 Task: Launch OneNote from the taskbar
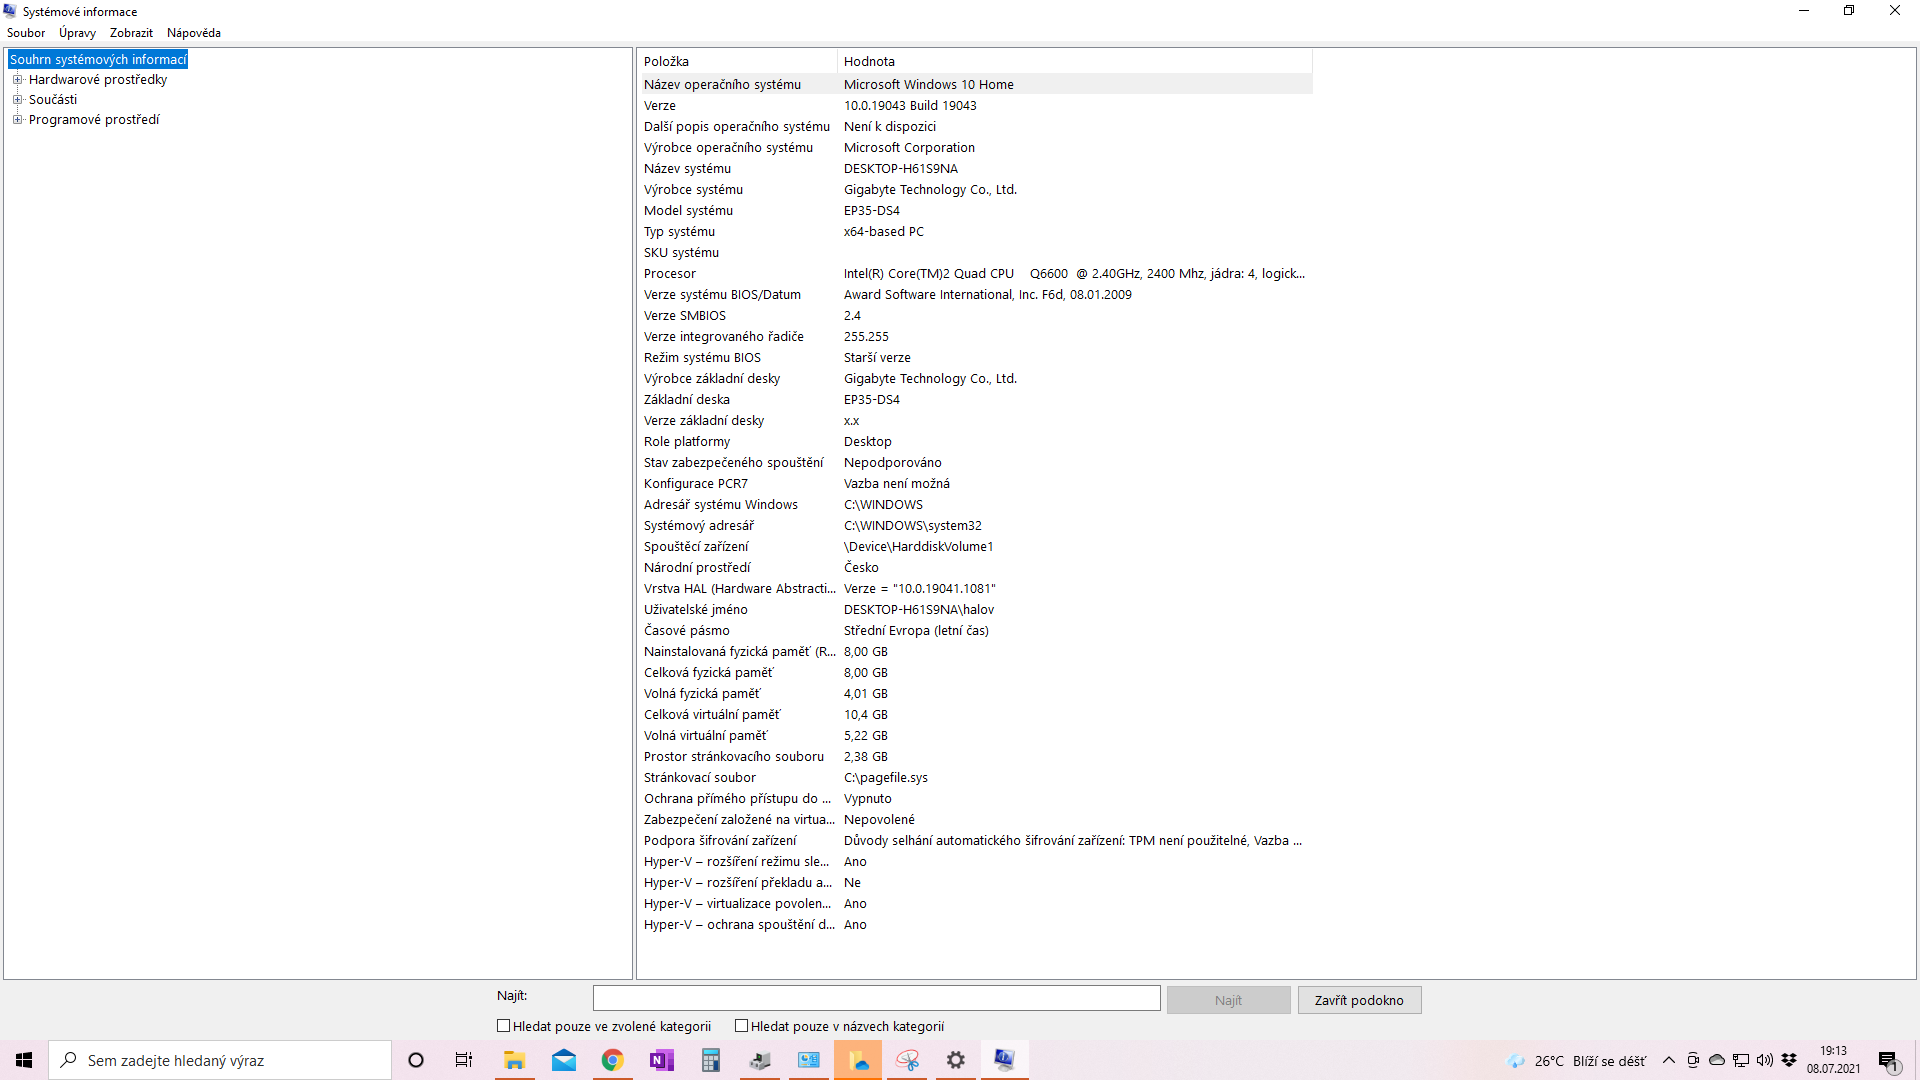click(x=661, y=1060)
